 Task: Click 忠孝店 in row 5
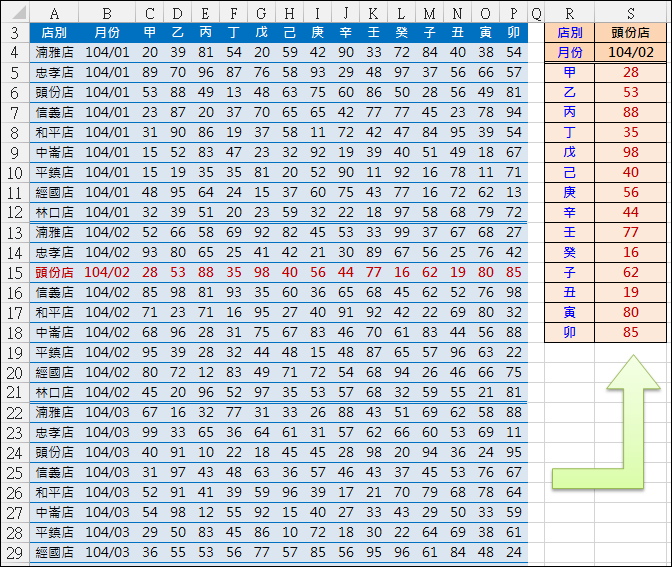(54, 72)
